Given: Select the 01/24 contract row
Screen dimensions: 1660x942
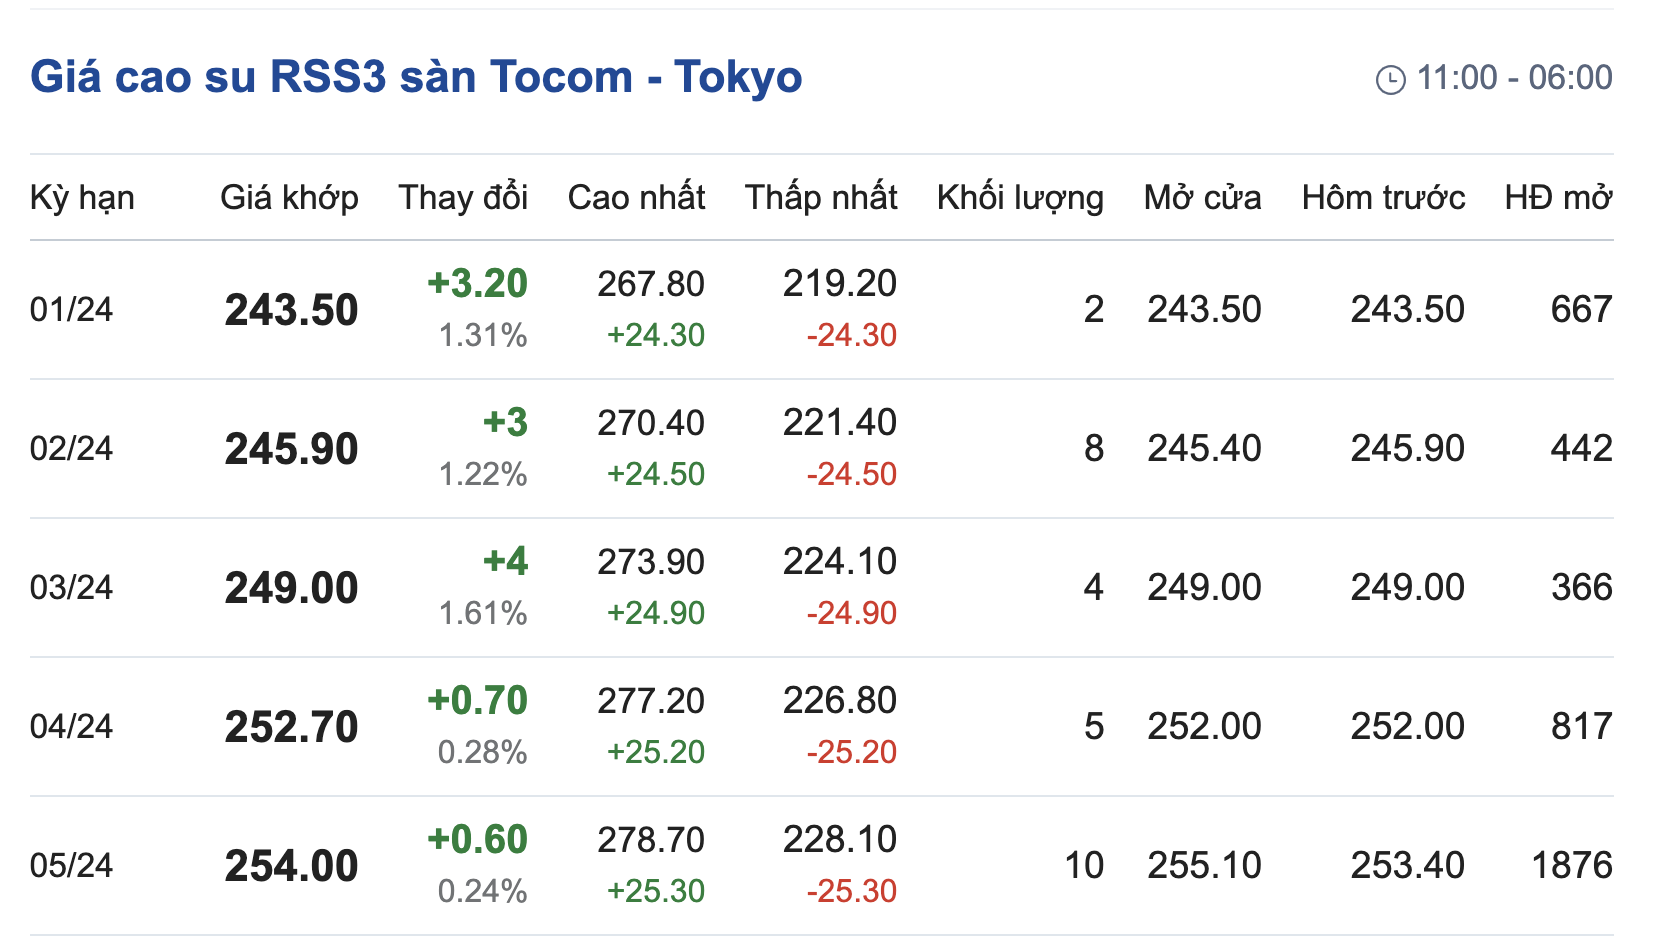Looking at the screenshot, I should 71,310.
